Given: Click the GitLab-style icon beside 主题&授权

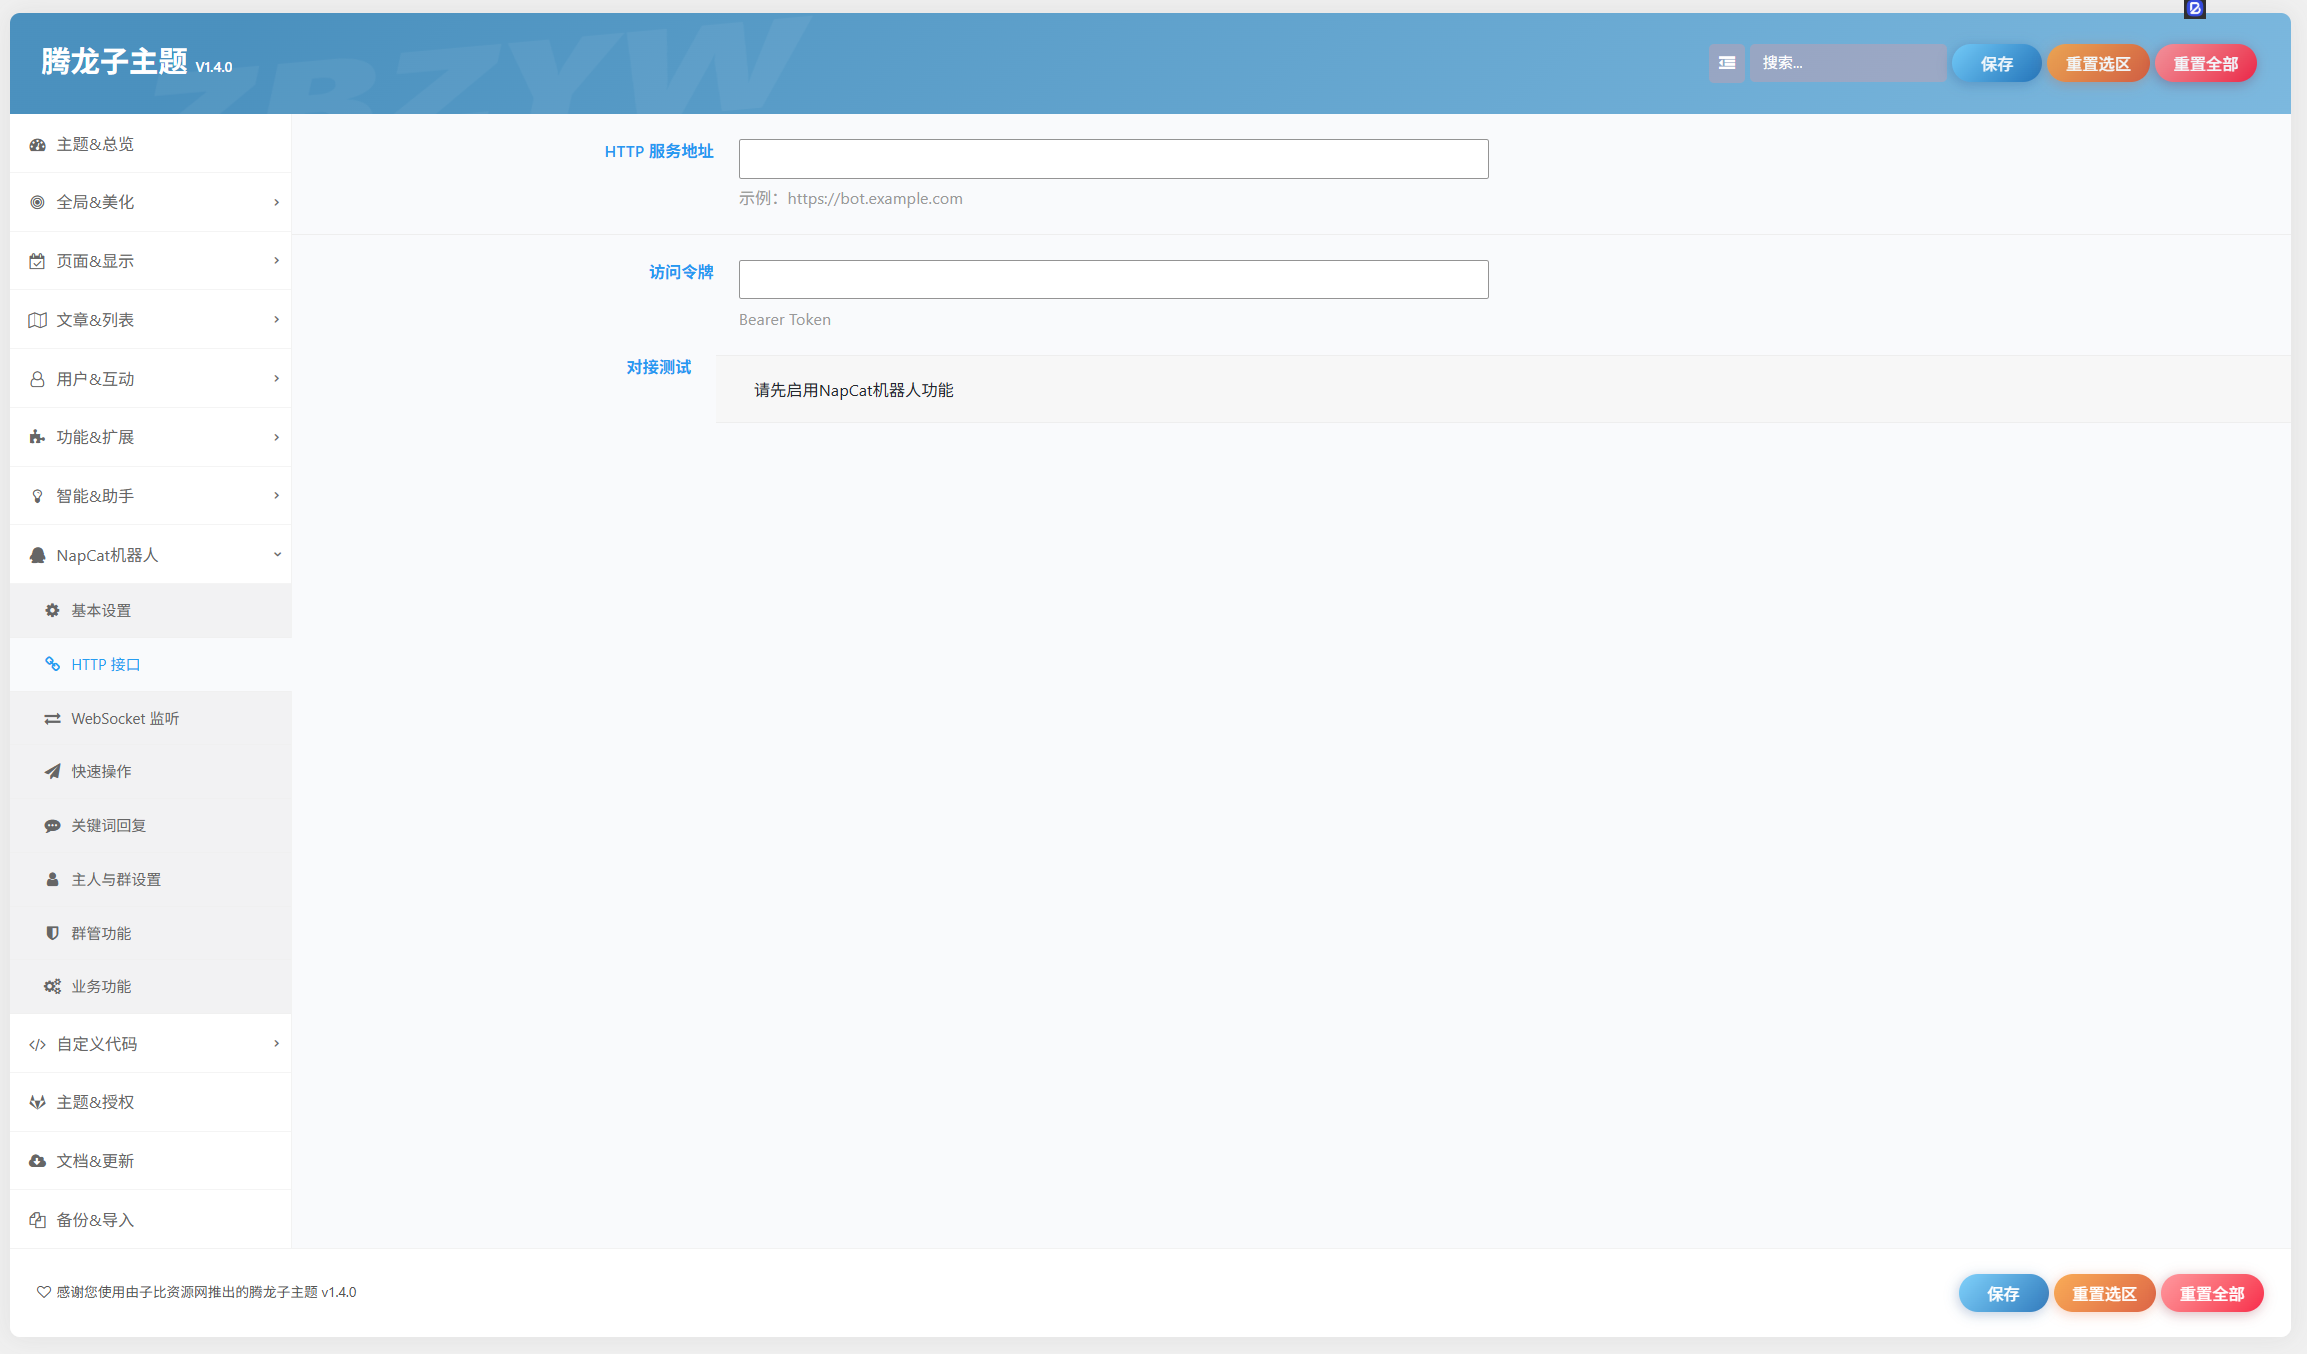Looking at the screenshot, I should point(37,1103).
